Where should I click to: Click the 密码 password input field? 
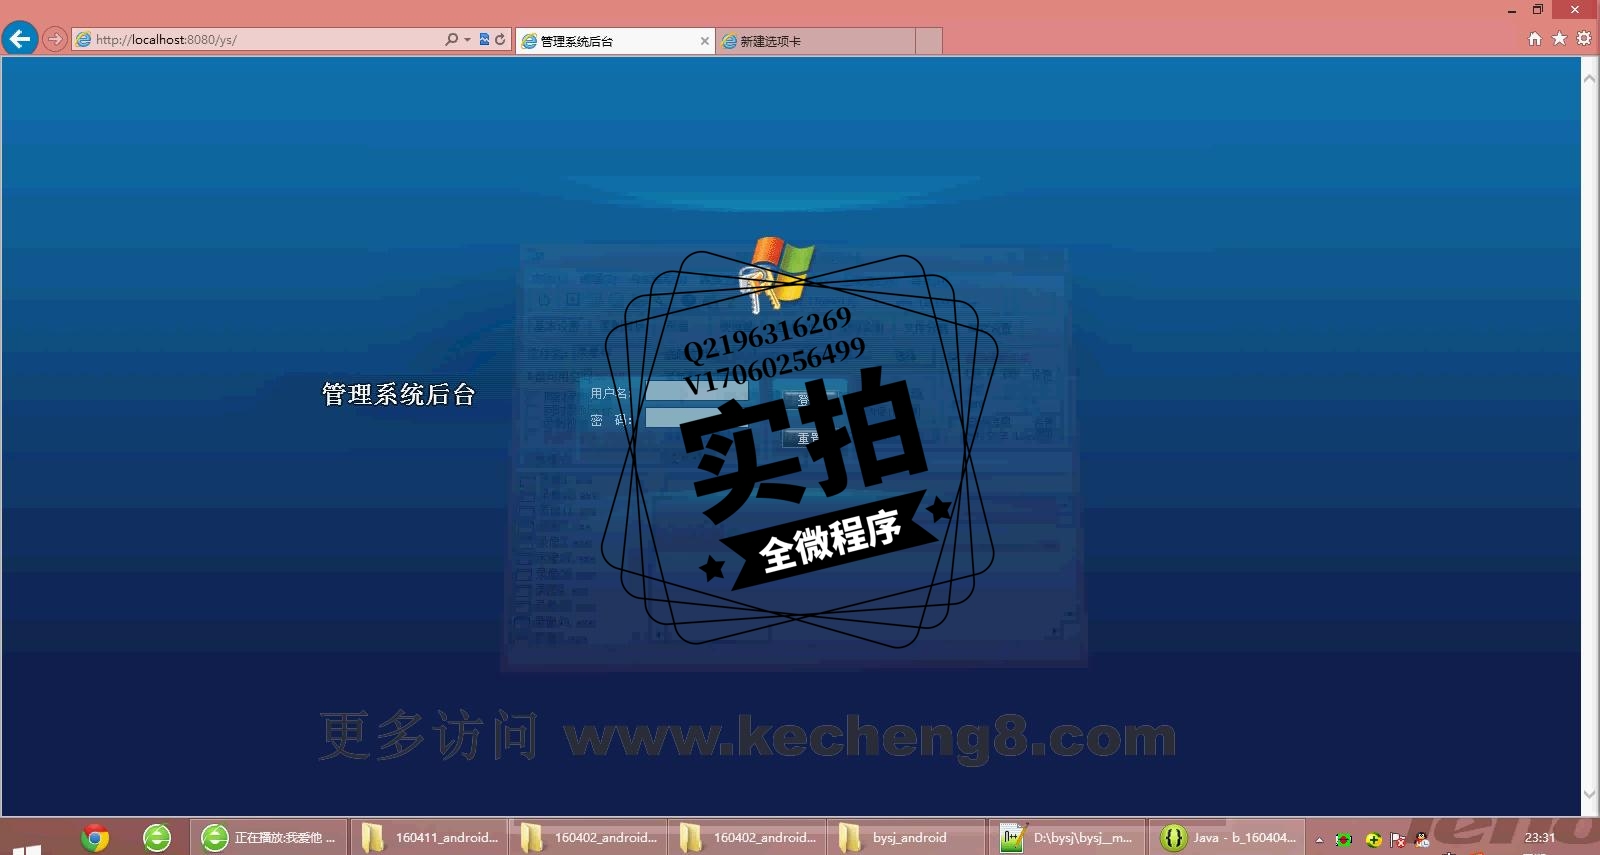(696, 418)
